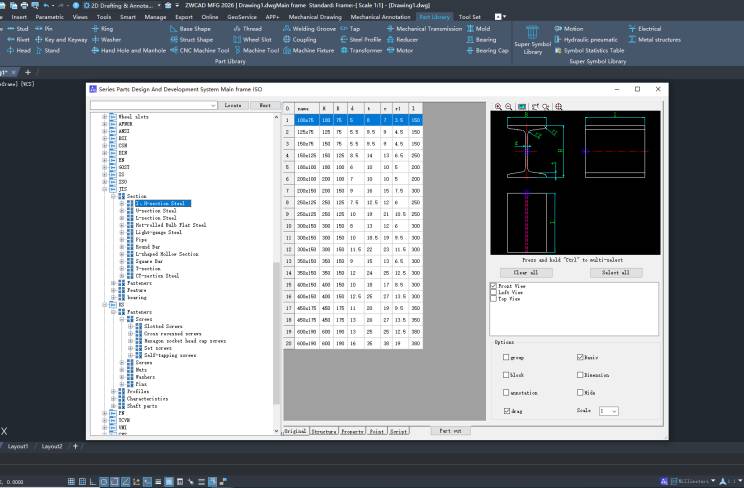This screenshot has width=744, height=488.
Task: Click the zoom out magnifier icon above preview
Action: (x=509, y=106)
